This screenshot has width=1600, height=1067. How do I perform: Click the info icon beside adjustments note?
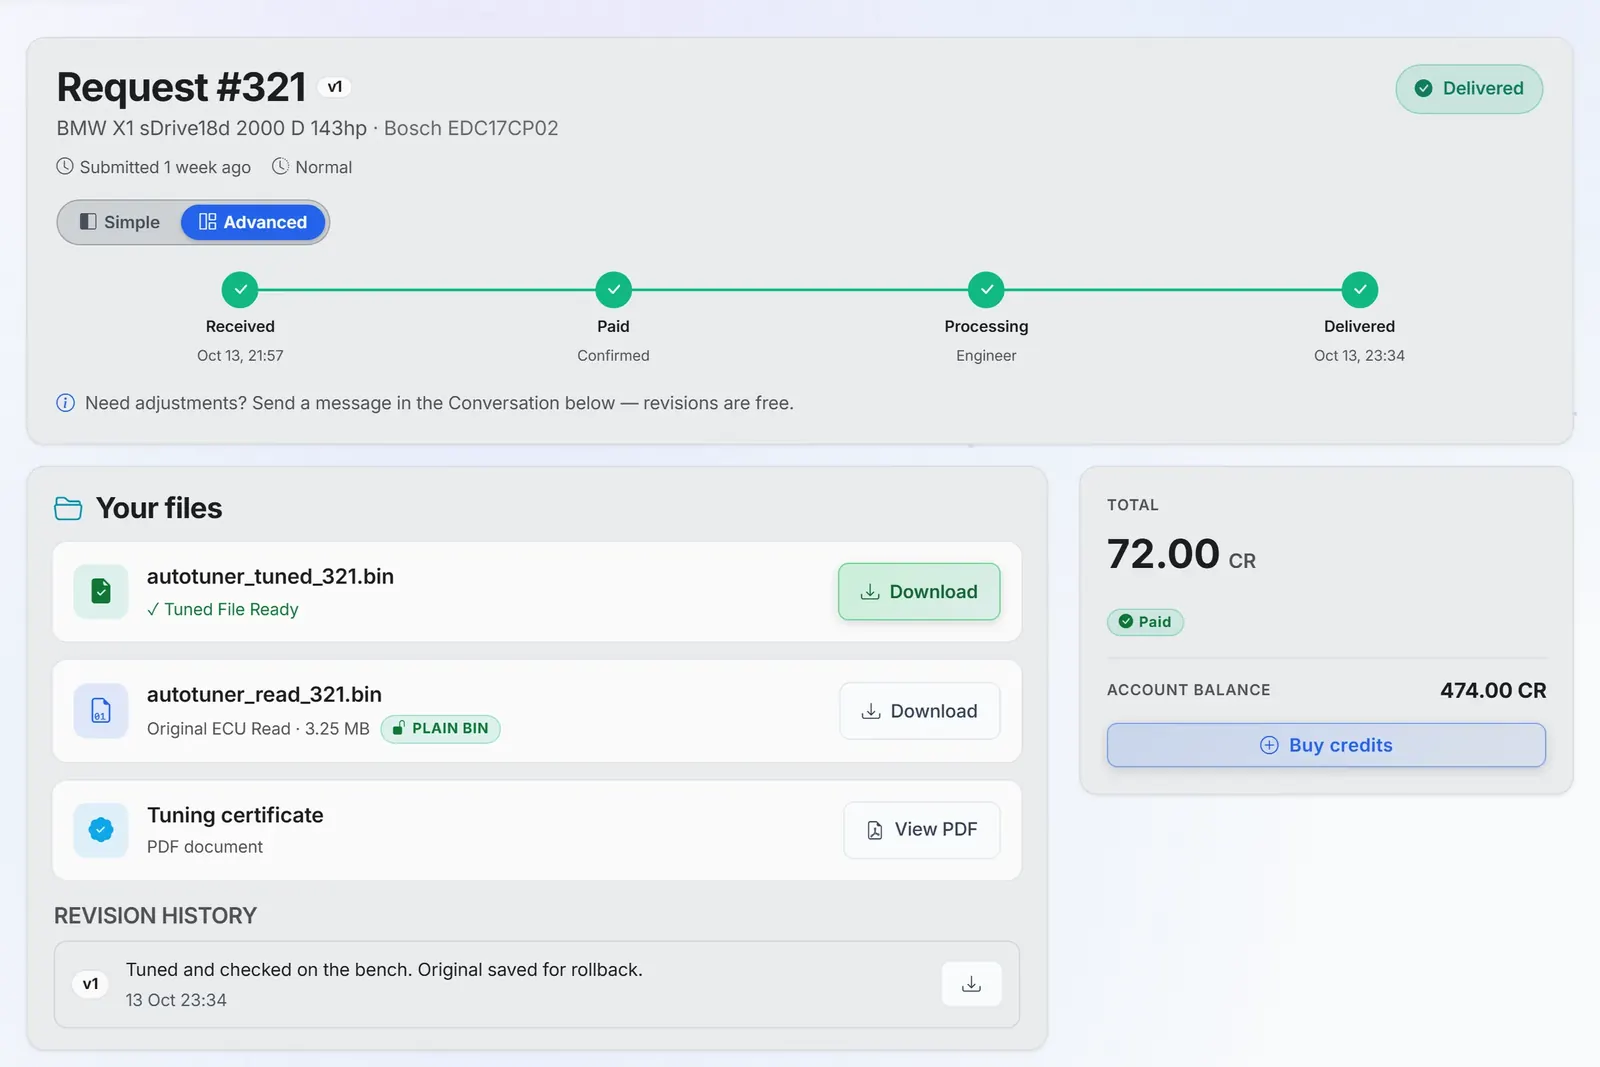(65, 403)
